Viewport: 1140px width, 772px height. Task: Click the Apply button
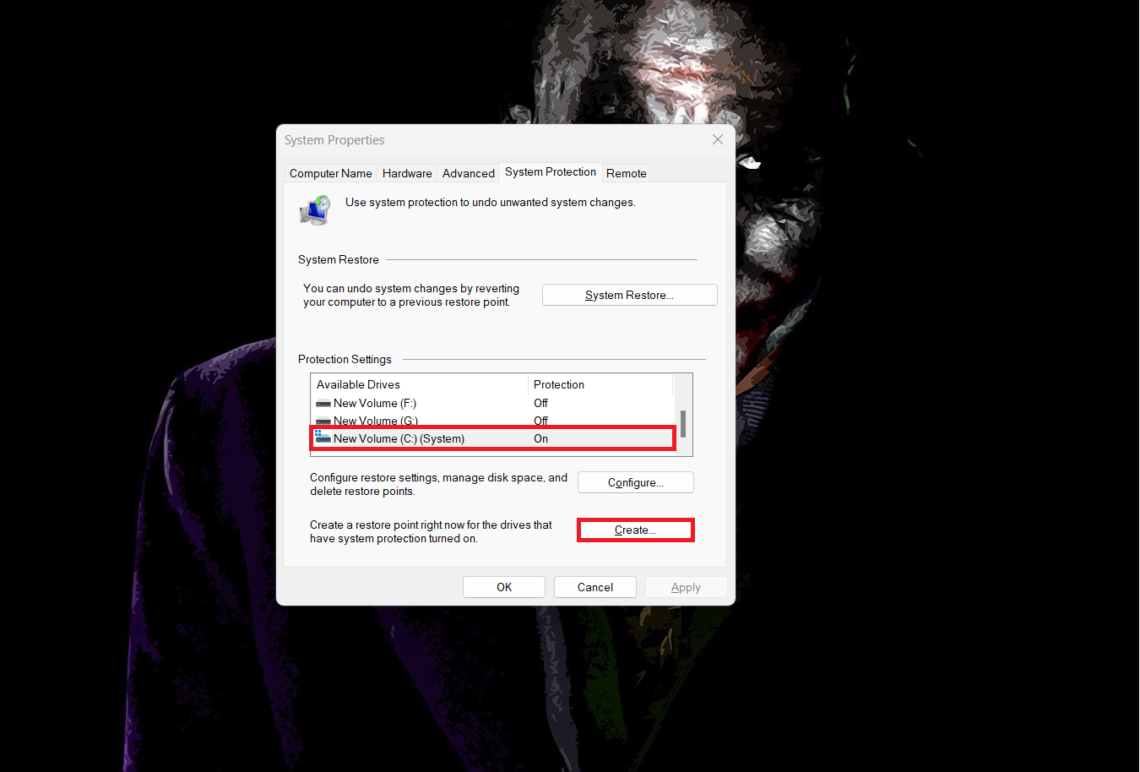pos(686,587)
